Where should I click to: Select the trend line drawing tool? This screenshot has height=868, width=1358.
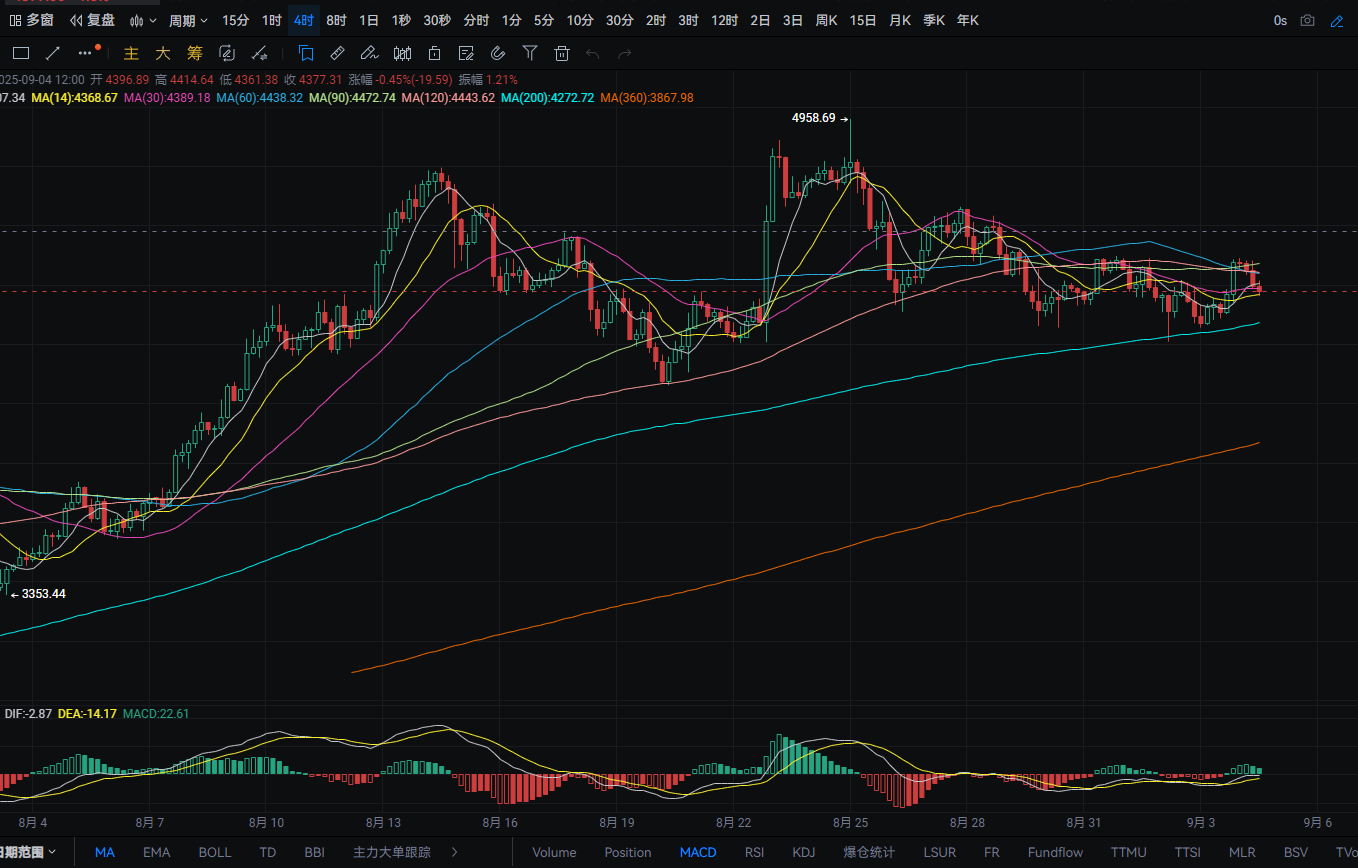coord(53,54)
